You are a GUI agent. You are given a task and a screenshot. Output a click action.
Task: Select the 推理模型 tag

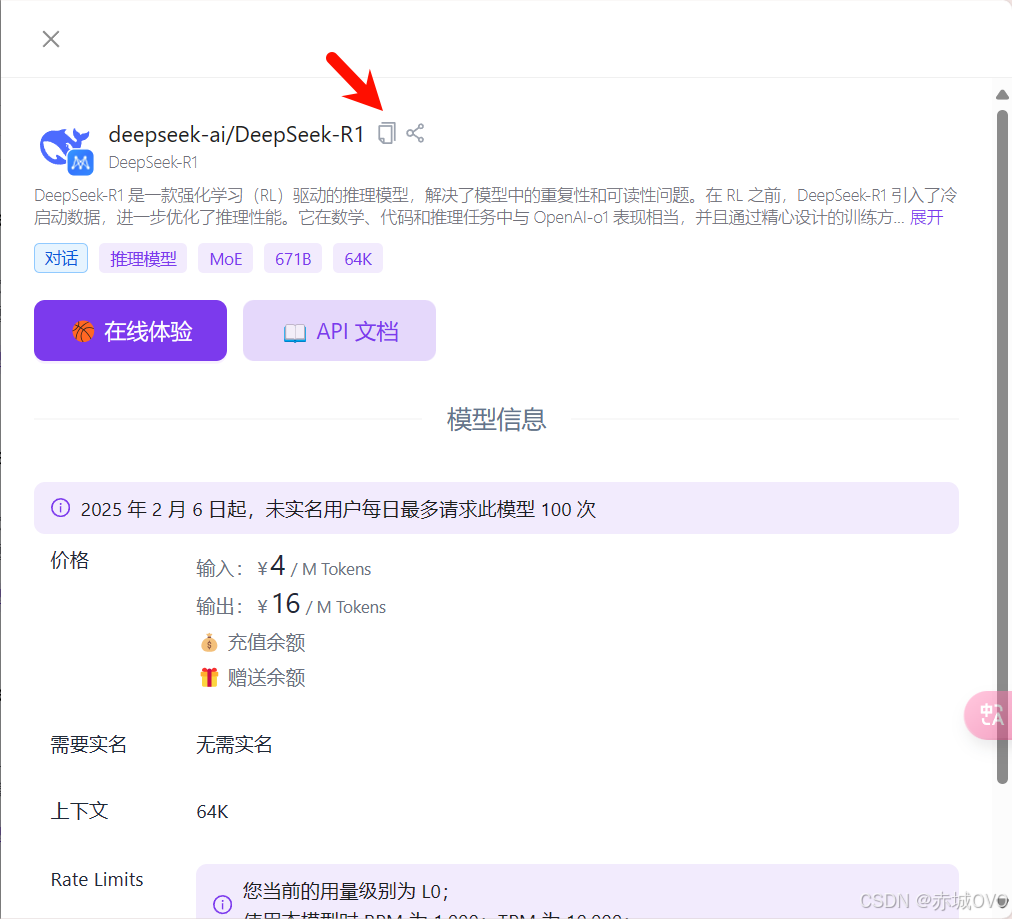[x=143, y=259]
